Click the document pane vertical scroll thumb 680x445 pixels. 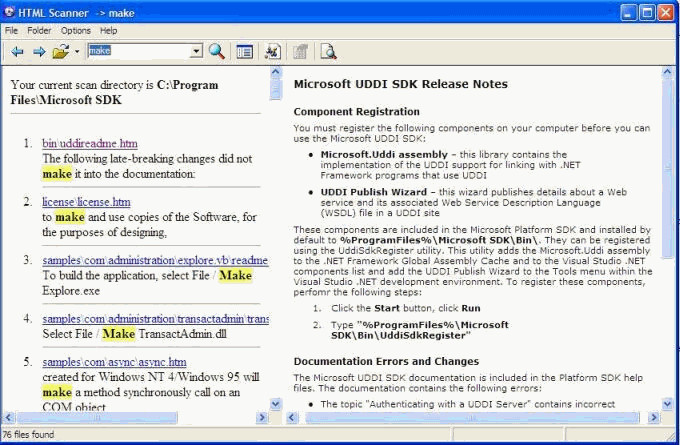[667, 168]
